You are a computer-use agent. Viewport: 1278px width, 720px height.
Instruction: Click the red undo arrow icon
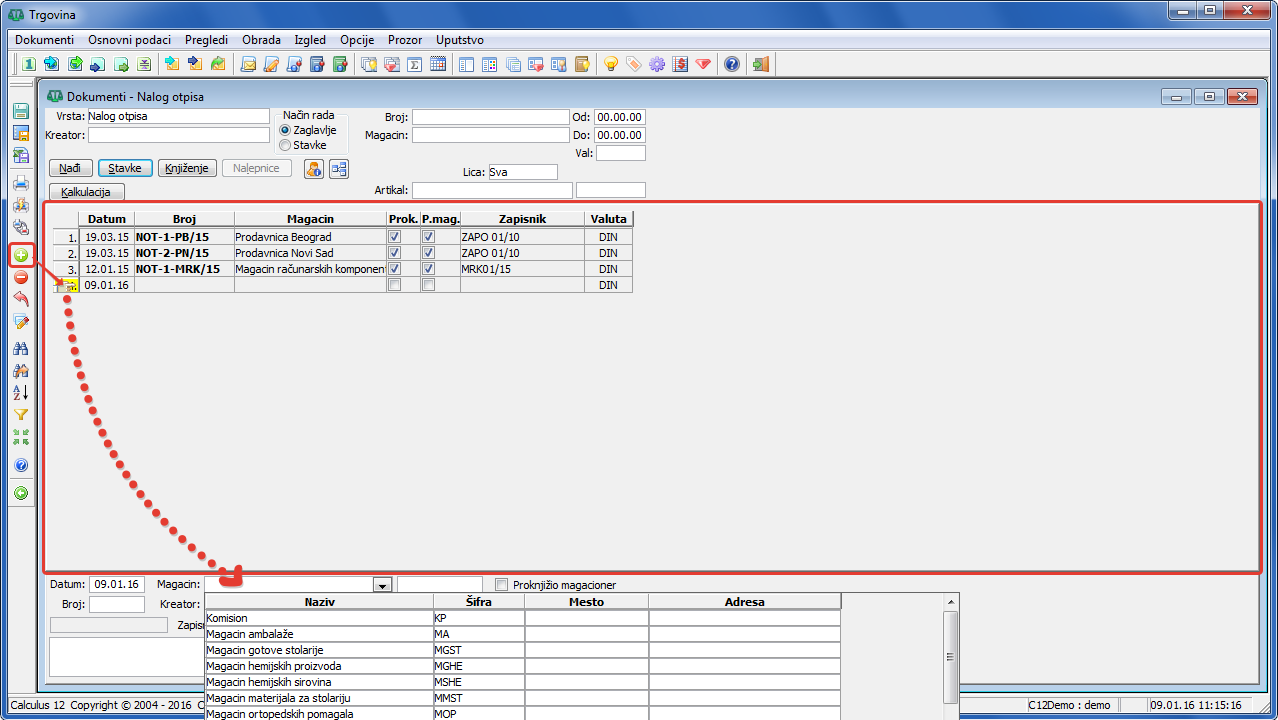[x=21, y=299]
